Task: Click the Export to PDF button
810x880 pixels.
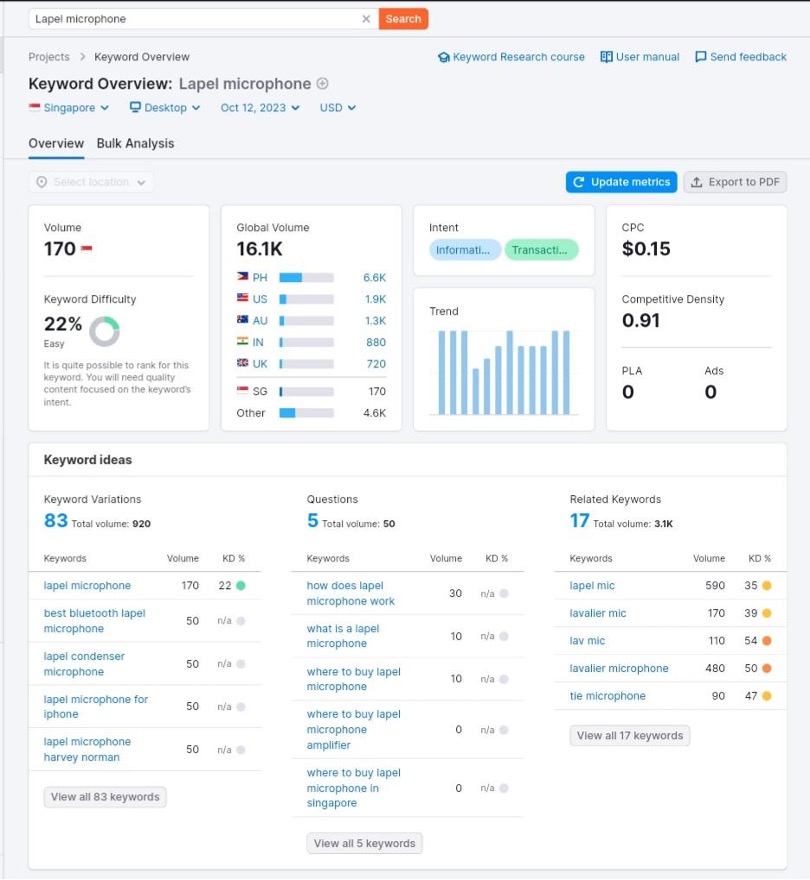Action: pyautogui.click(x=735, y=182)
